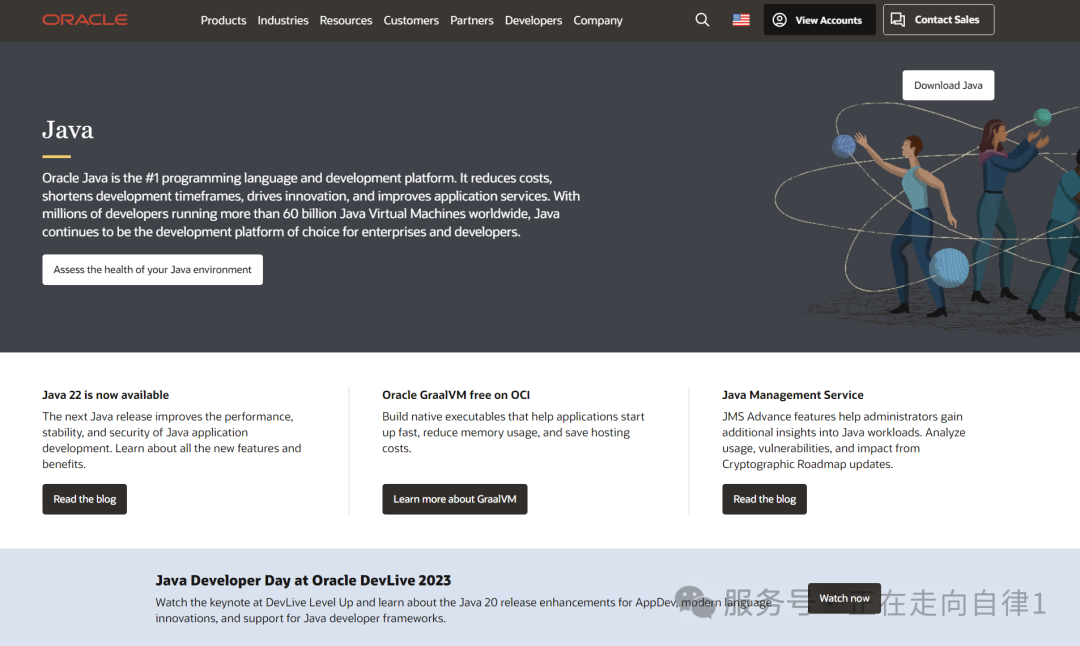Expand the Partners navigation menu
This screenshot has height=646, width=1080.
[x=472, y=21]
